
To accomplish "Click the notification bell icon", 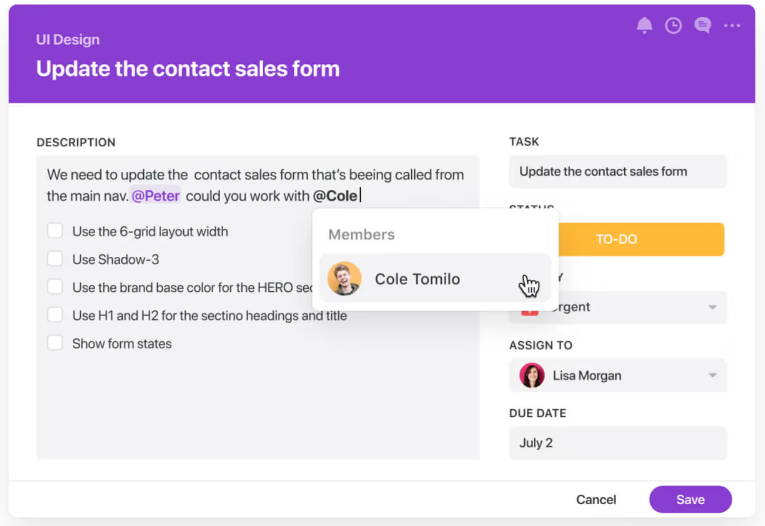I will click(644, 25).
